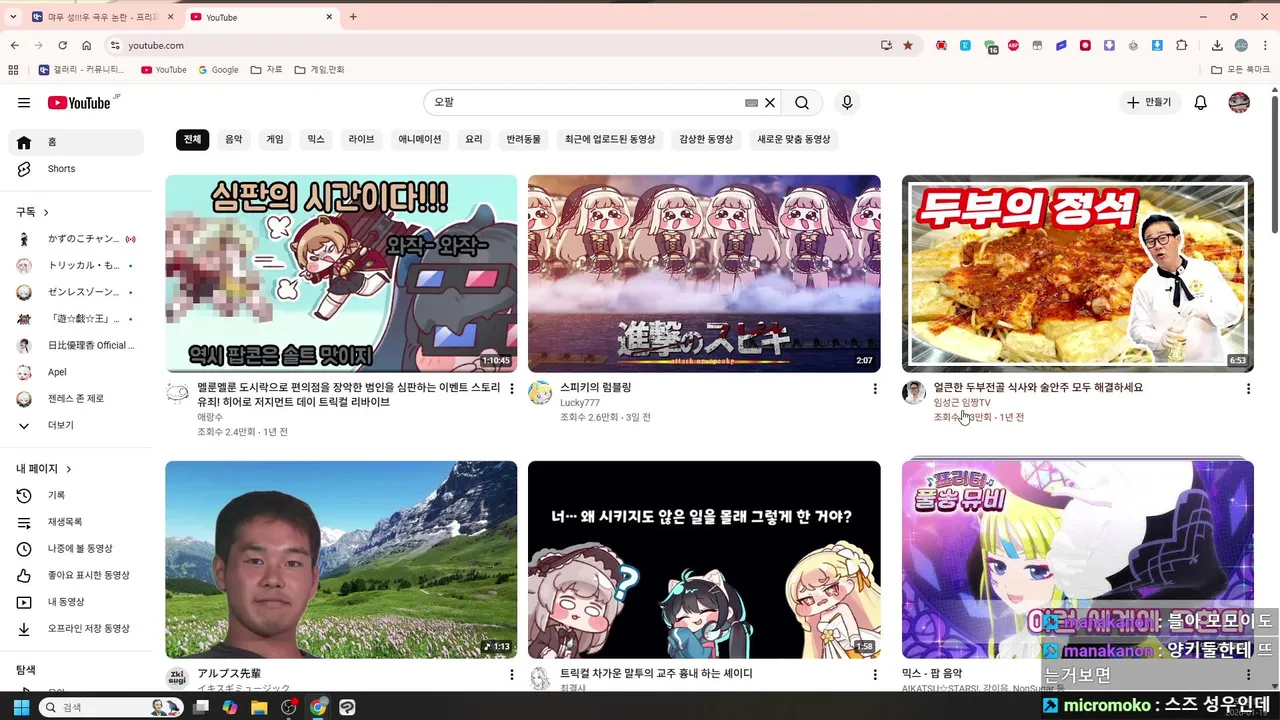Expand the 내 페이지 section header
The height and width of the screenshot is (720, 1280).
(x=45, y=469)
